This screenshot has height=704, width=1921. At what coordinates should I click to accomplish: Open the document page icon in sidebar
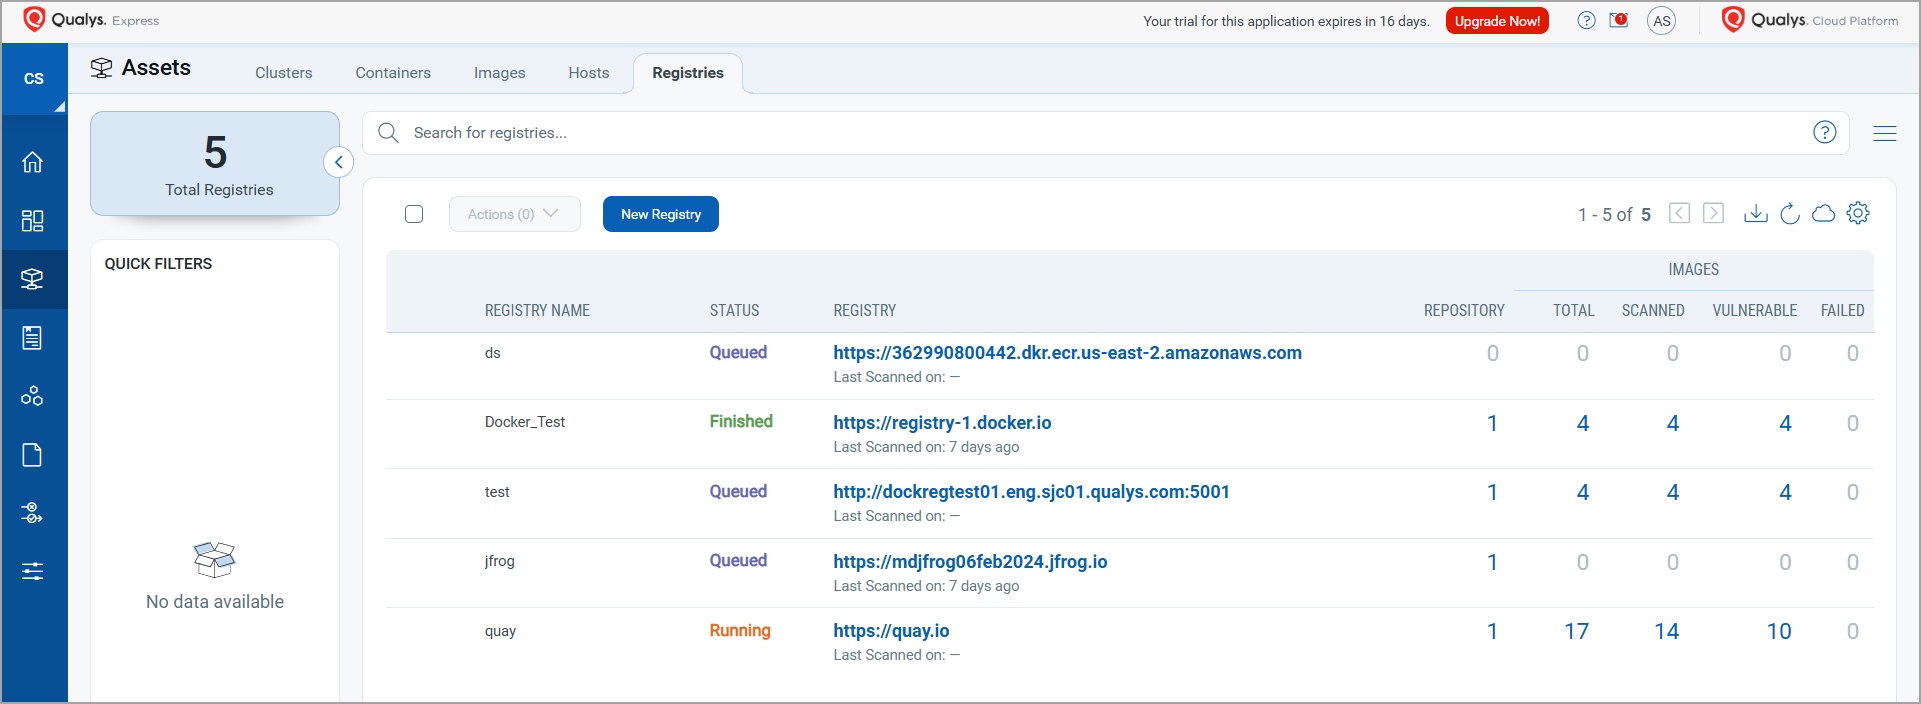coord(33,455)
